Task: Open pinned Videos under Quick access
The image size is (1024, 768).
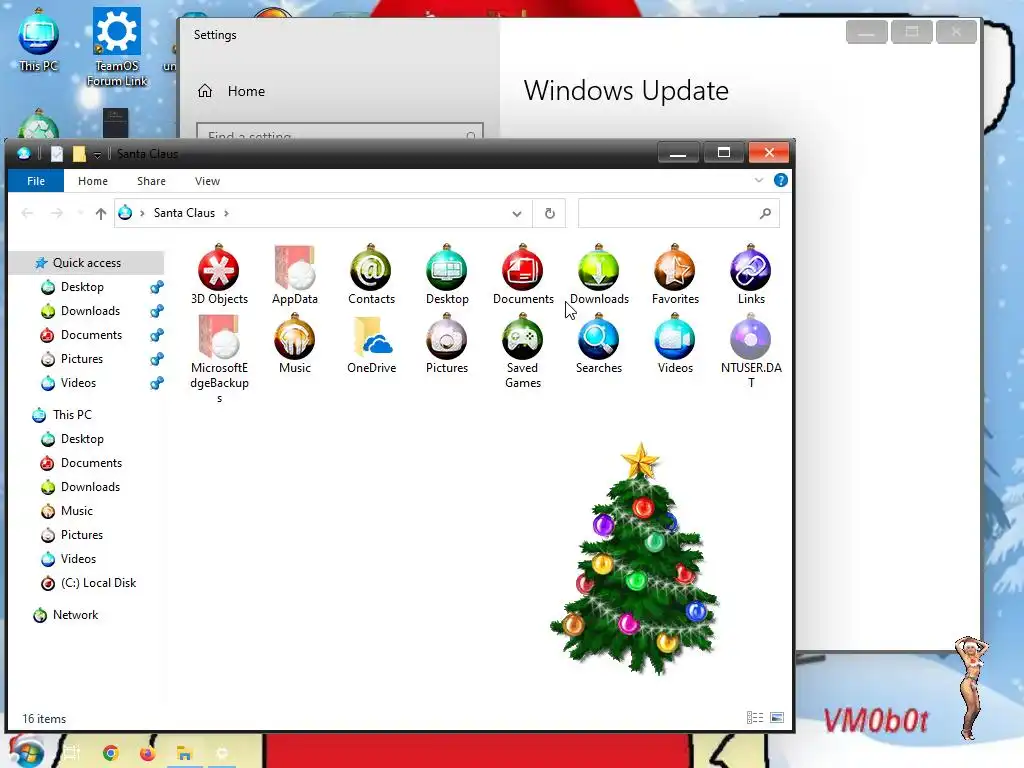Action: click(x=78, y=383)
